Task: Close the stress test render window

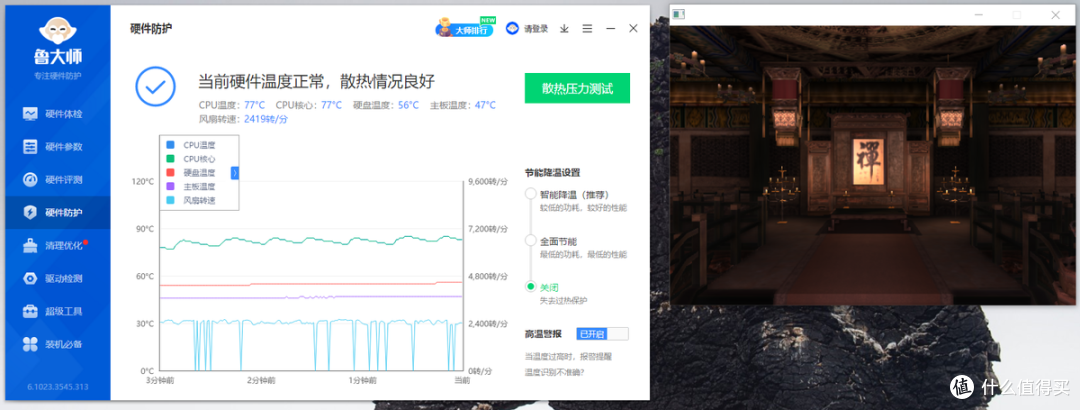Action: 1055,14
